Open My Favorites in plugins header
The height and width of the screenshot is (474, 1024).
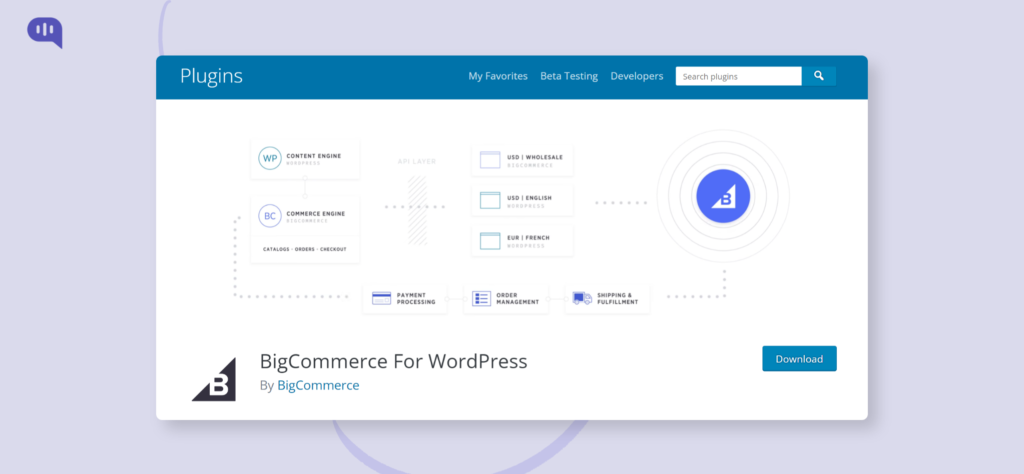tap(498, 76)
